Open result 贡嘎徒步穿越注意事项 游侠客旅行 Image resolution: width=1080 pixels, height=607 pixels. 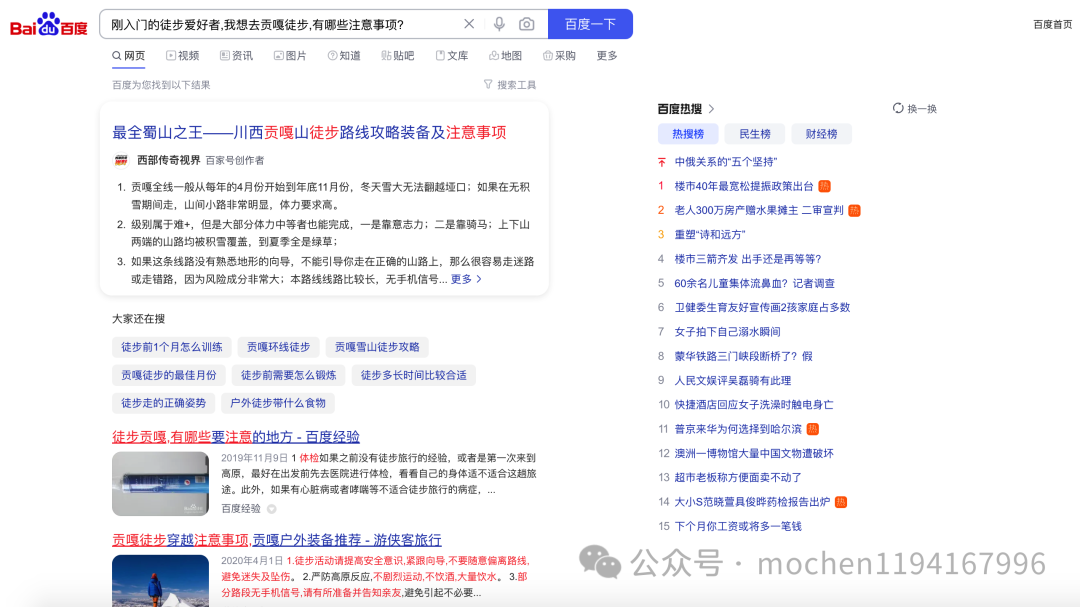(277, 540)
